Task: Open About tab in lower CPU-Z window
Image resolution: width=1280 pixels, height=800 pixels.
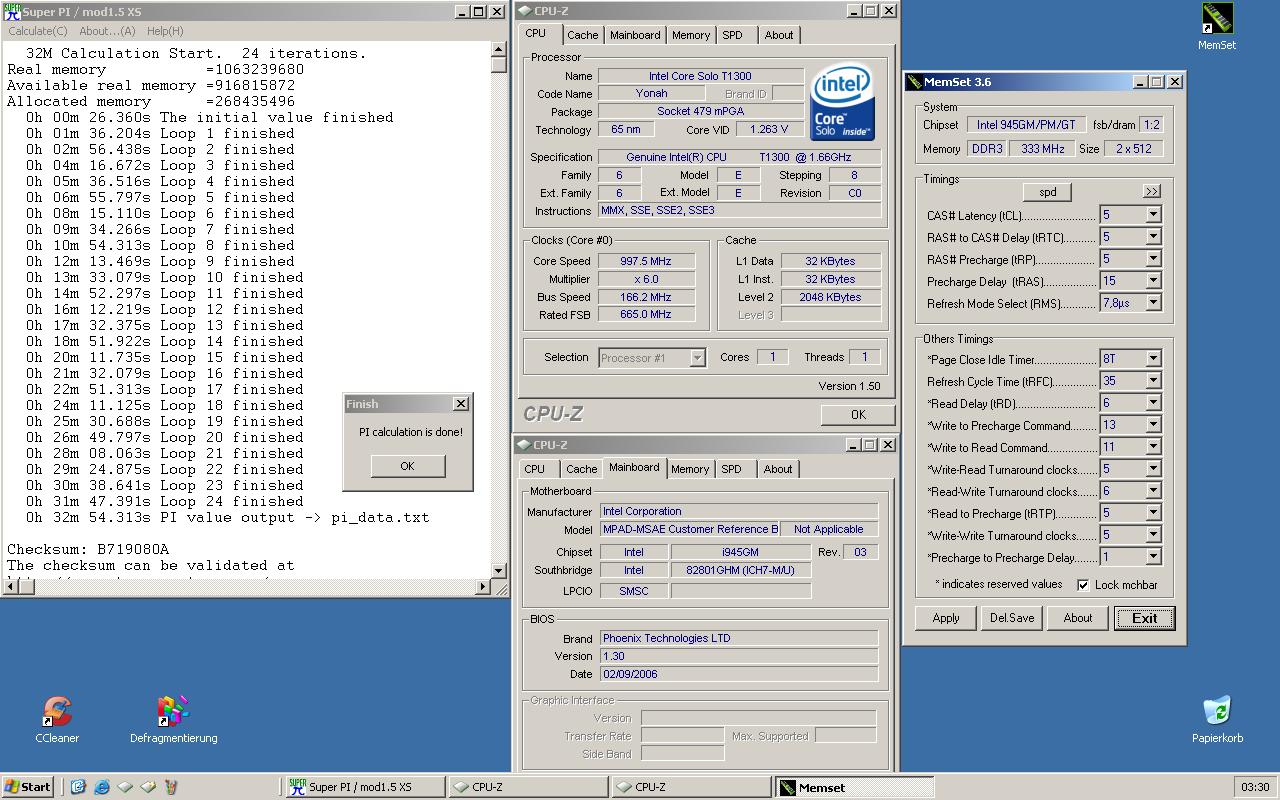Action: click(778, 469)
